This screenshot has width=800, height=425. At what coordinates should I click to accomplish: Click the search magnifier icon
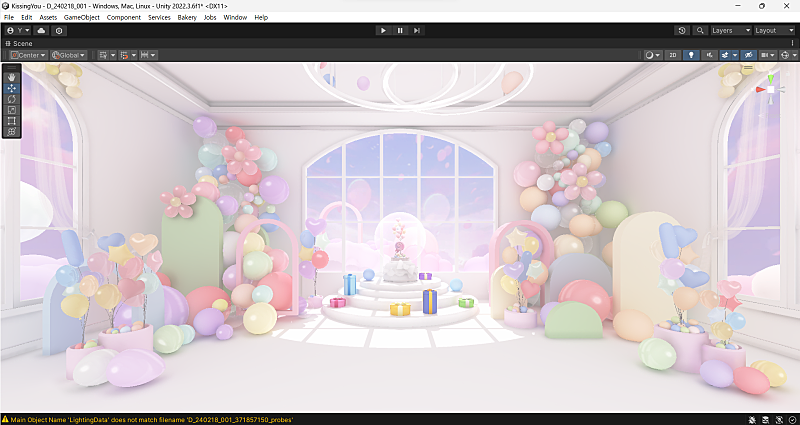pyautogui.click(x=698, y=31)
